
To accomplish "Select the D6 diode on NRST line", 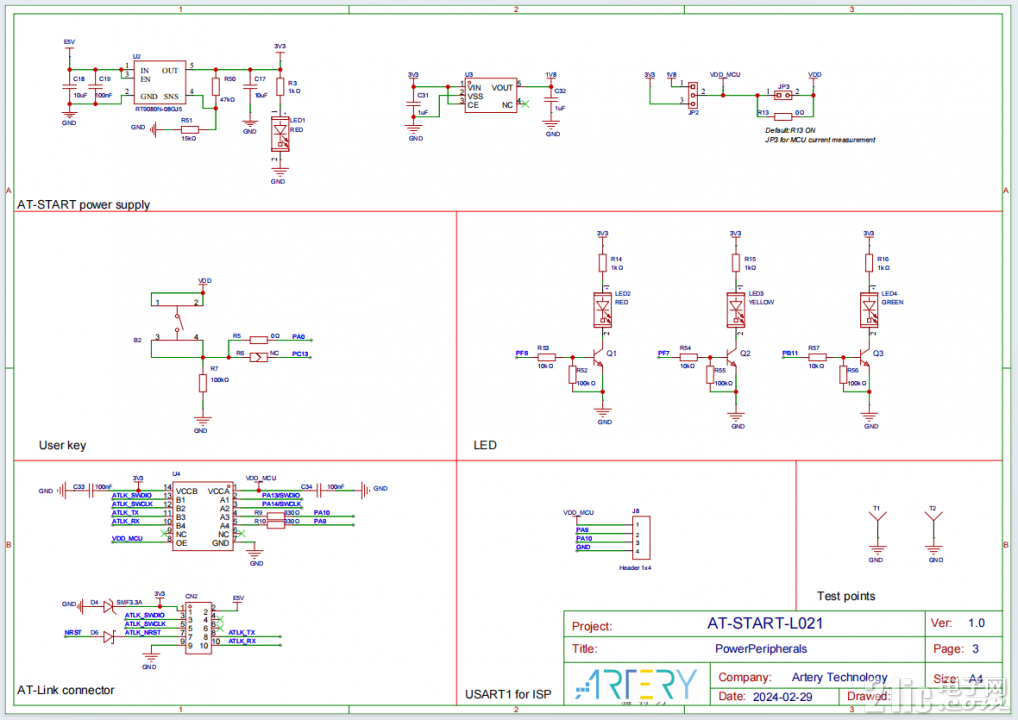I will (x=108, y=638).
